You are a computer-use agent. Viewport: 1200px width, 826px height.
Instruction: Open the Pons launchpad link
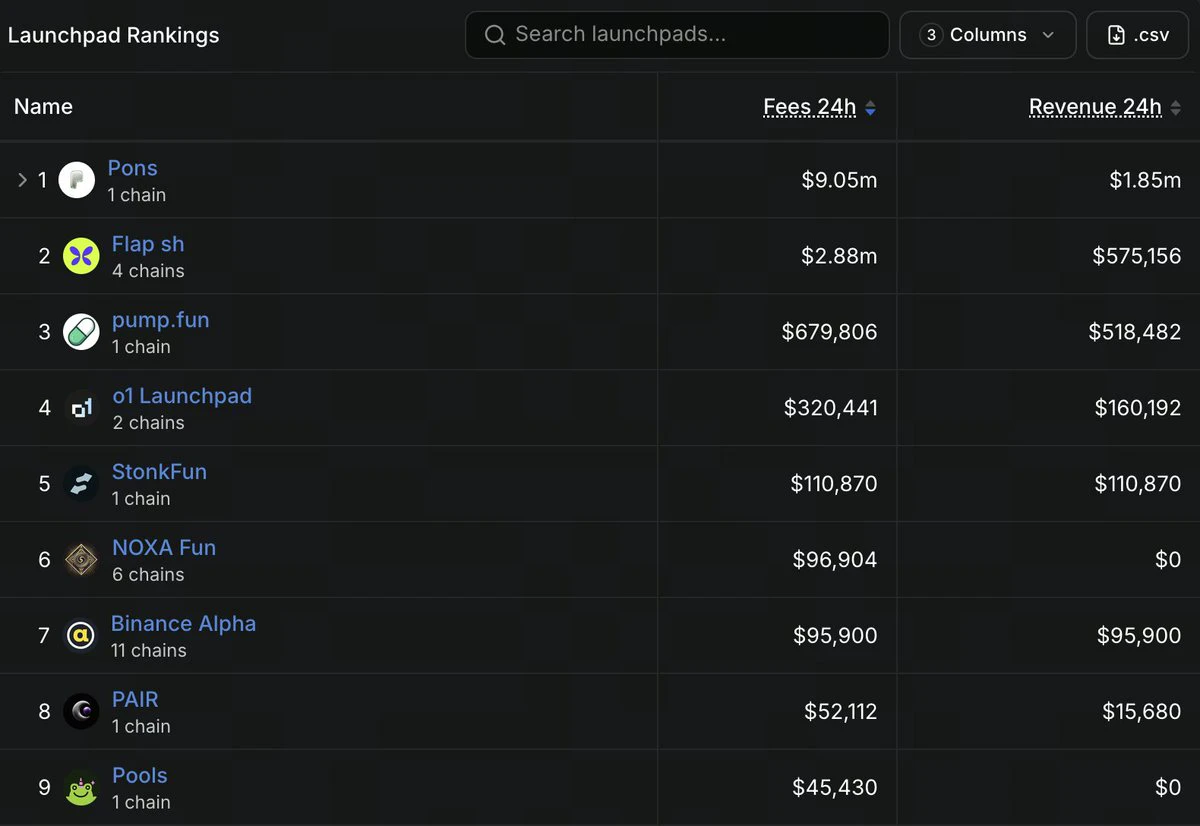(x=133, y=168)
